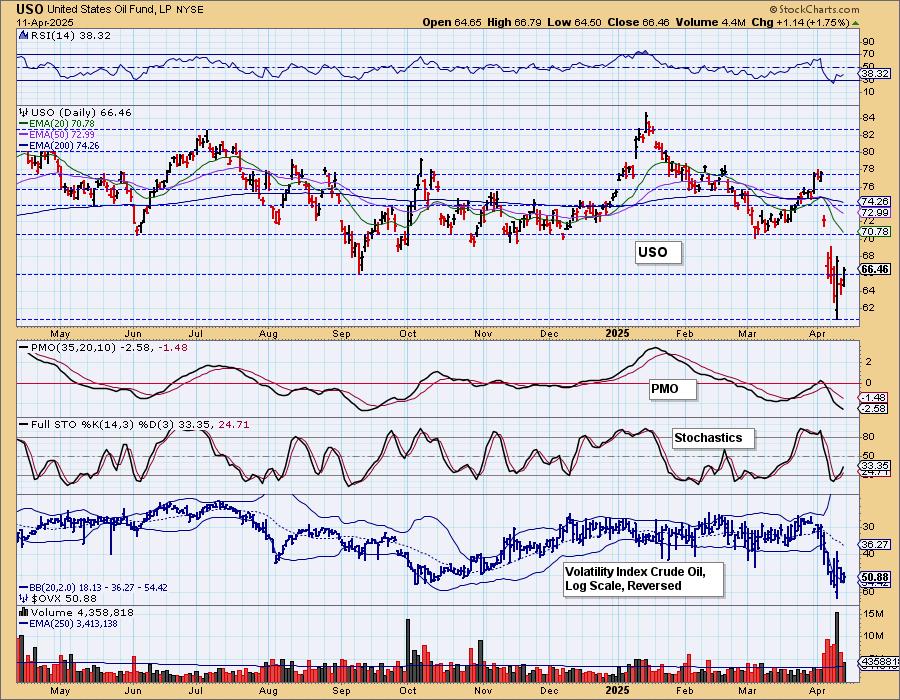Click the Sep label on bottom time axis

pos(342,690)
